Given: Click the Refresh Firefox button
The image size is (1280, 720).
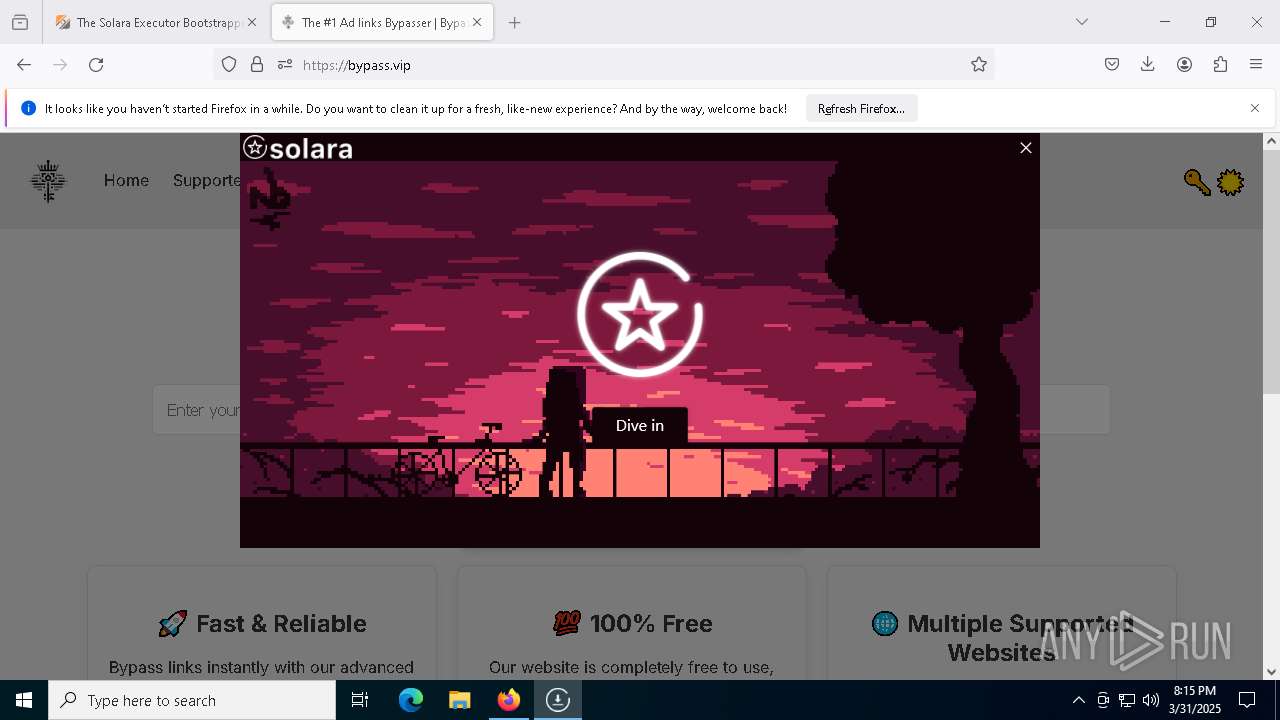Looking at the screenshot, I should (861, 108).
